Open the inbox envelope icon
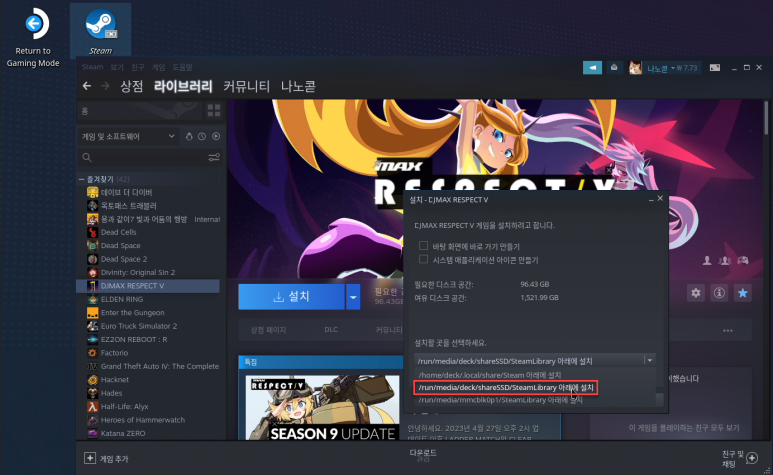Screen dimensions: 773x475 click(614, 68)
